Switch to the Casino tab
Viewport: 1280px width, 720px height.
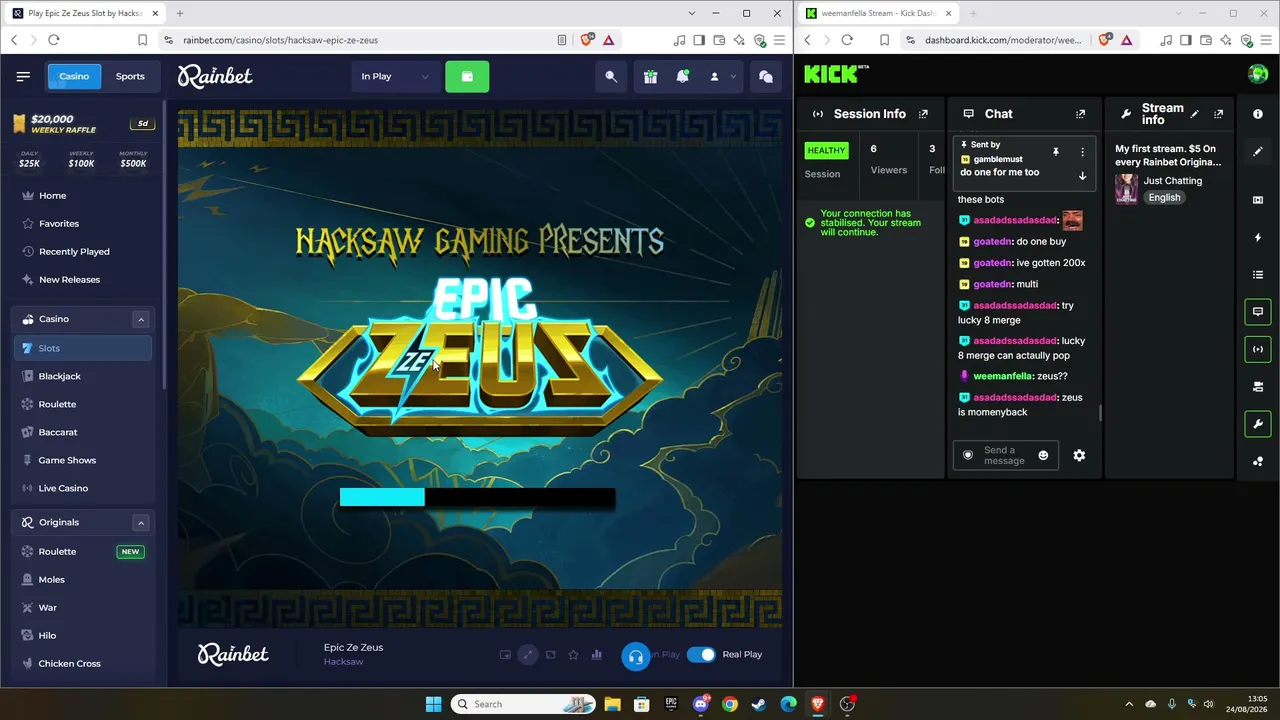(x=74, y=76)
